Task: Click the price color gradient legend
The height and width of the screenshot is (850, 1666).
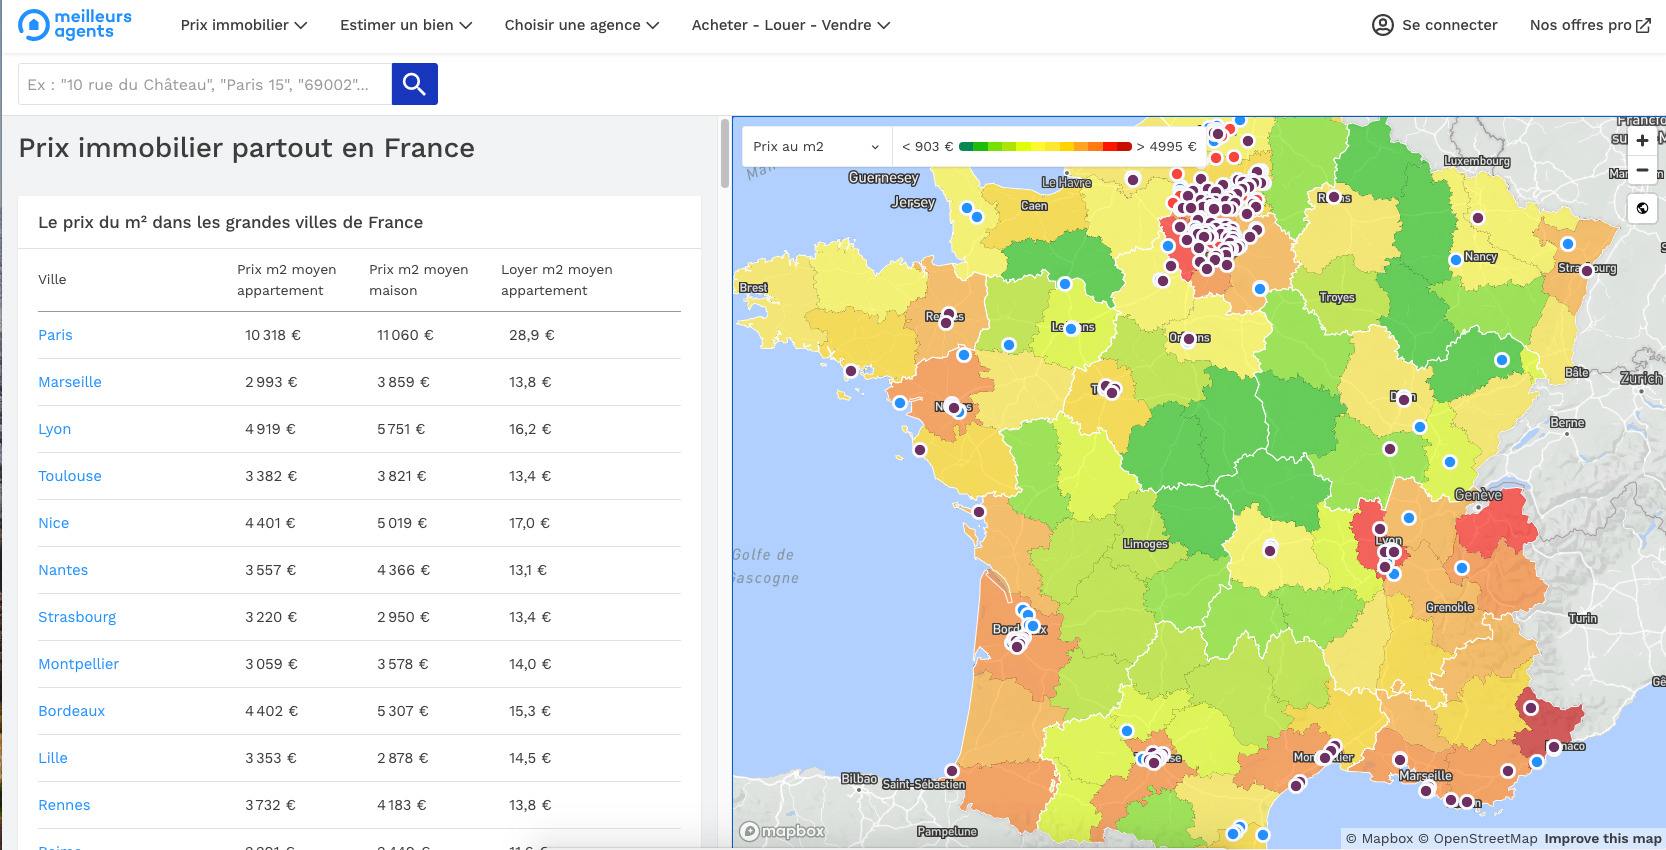Action: (x=1045, y=146)
